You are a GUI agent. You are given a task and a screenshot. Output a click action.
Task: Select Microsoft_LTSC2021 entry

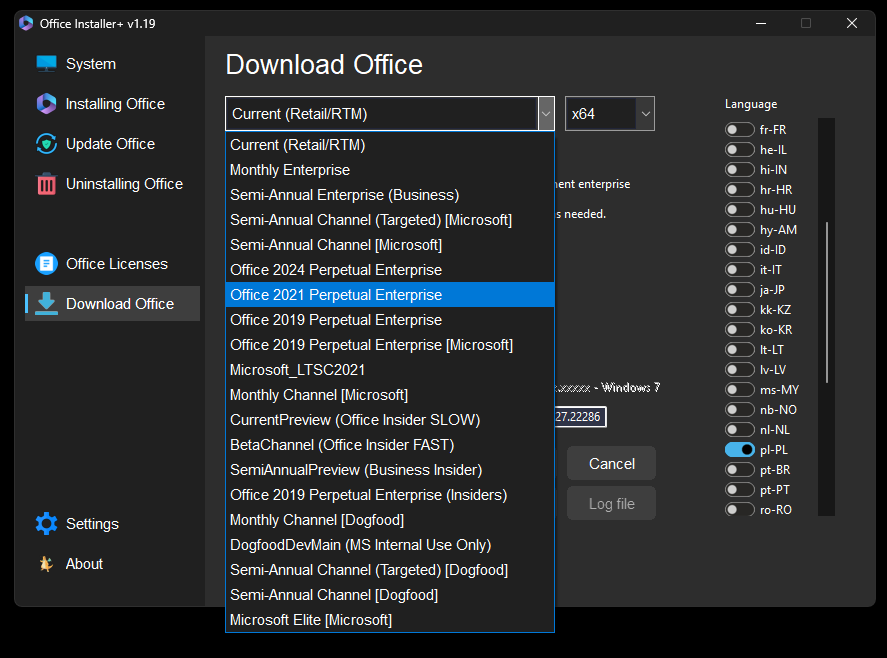click(x=390, y=369)
